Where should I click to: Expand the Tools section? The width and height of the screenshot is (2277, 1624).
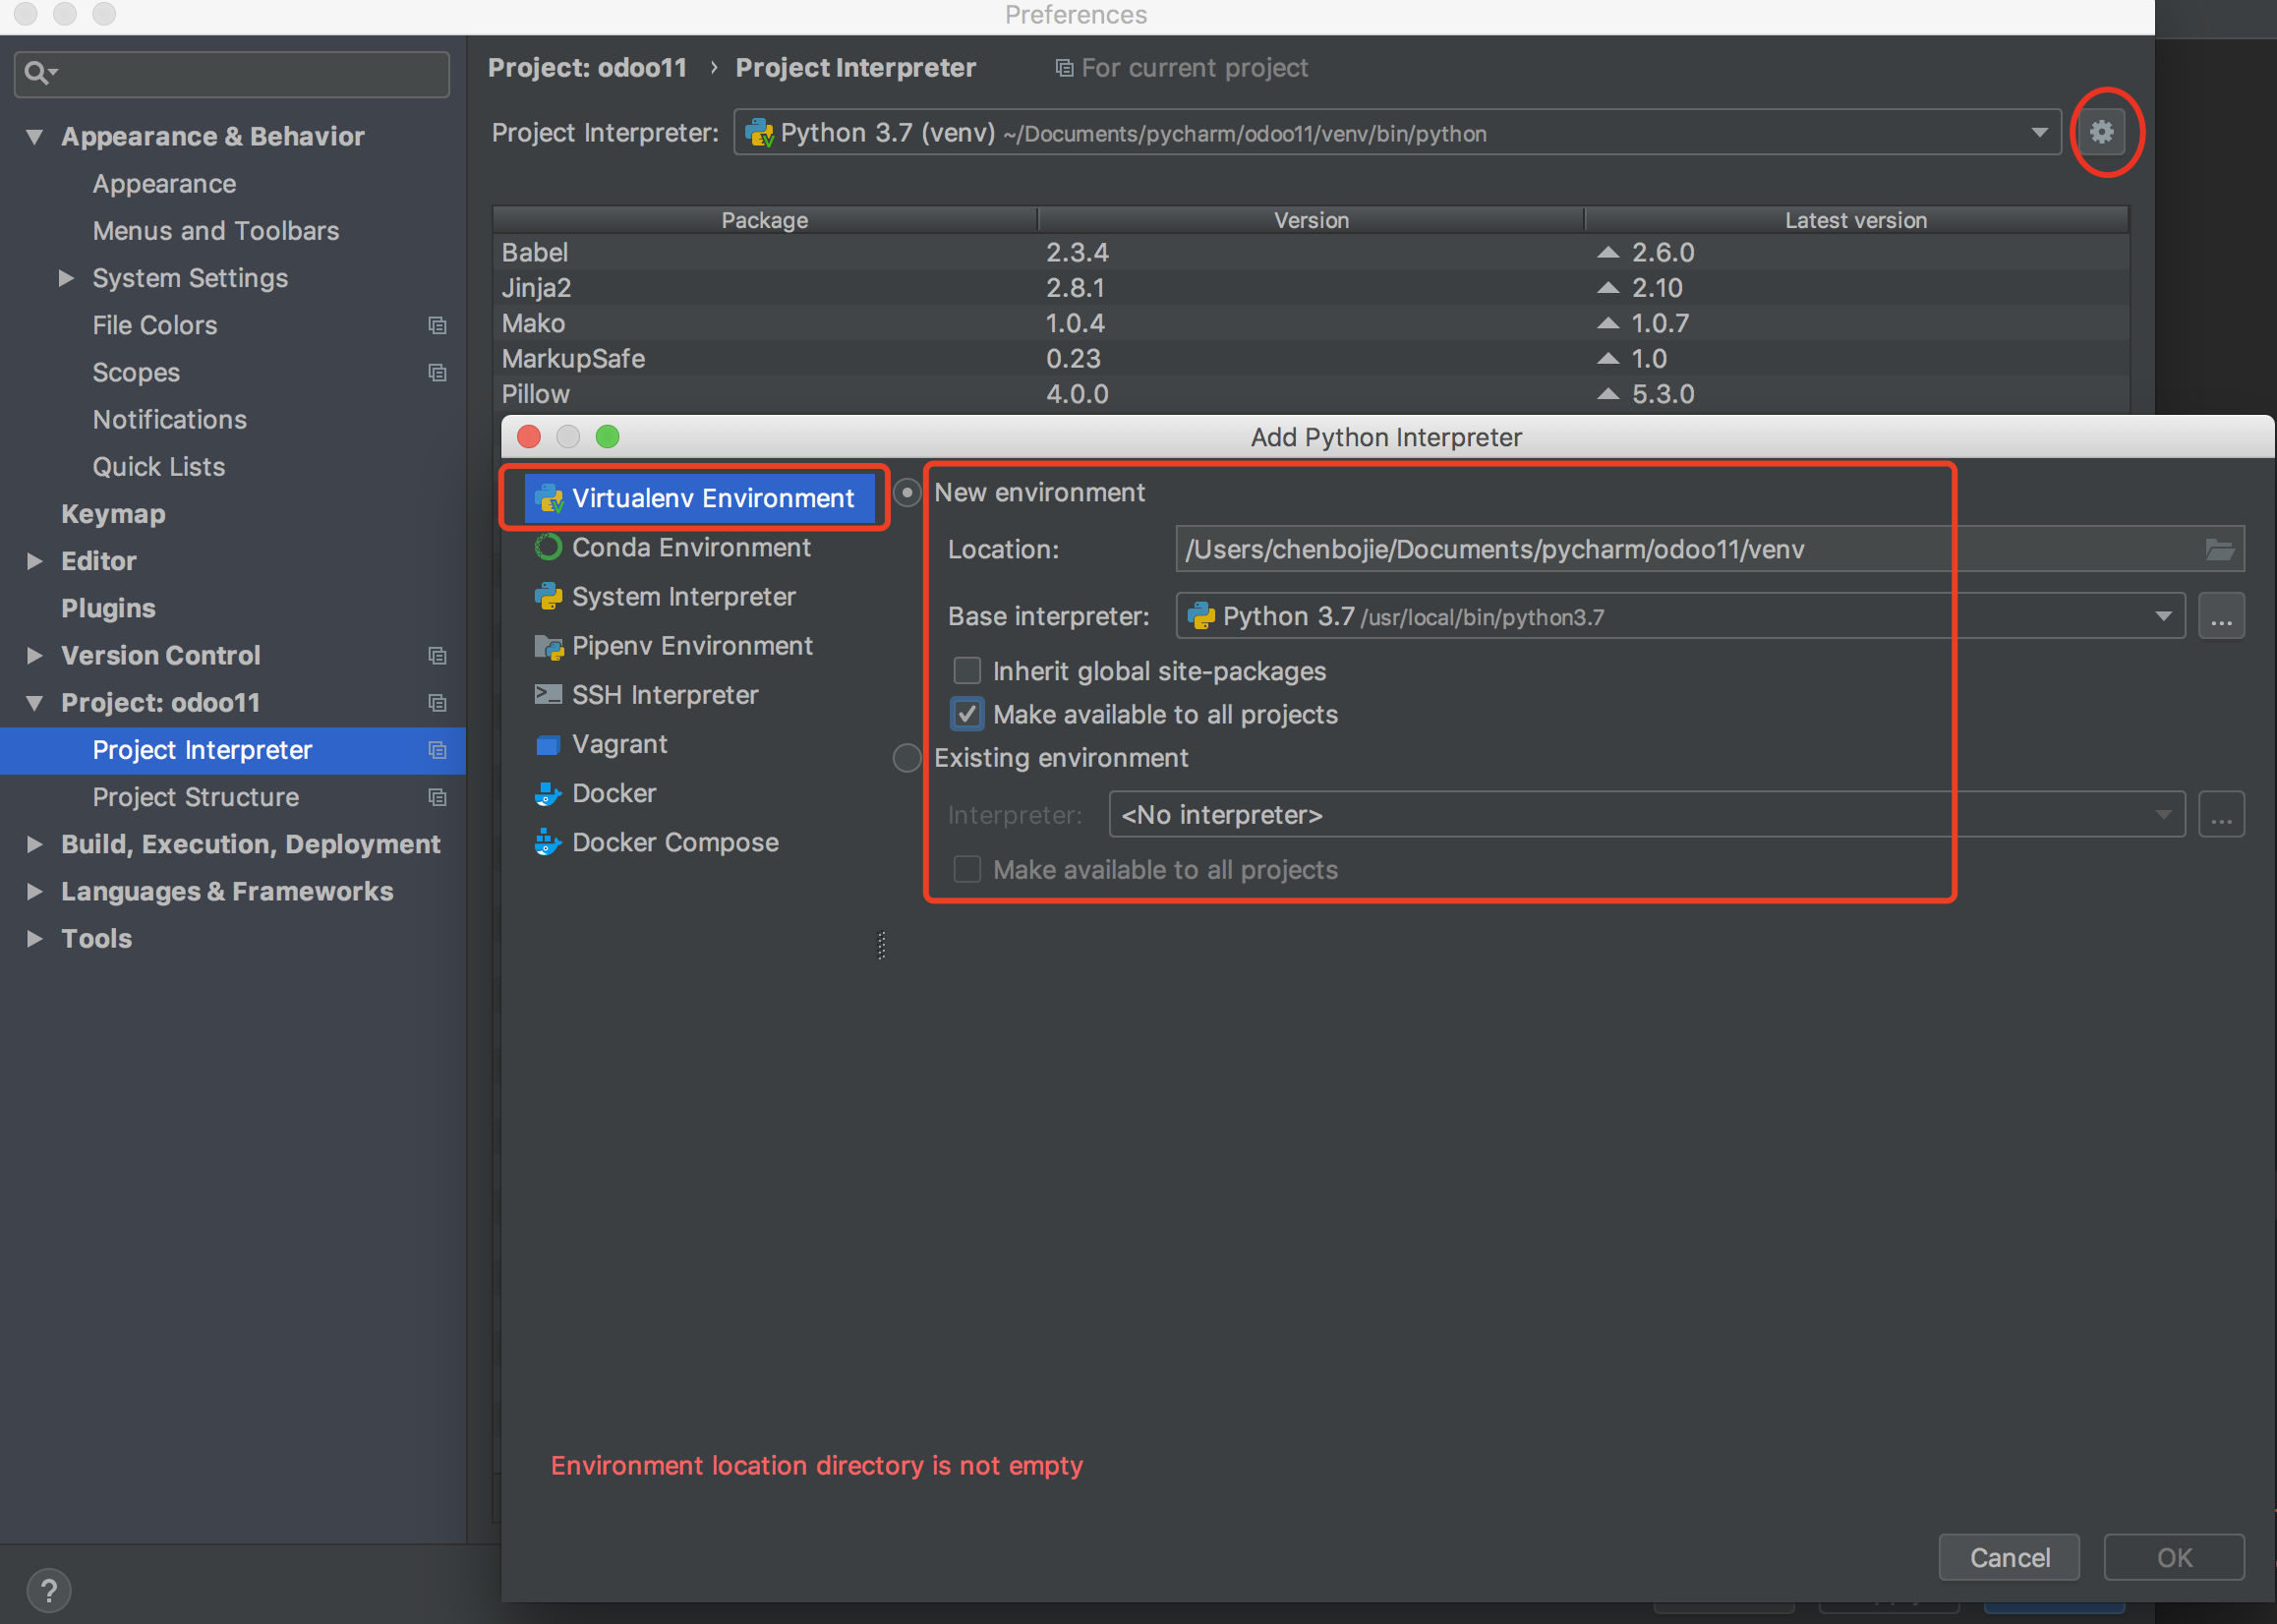click(35, 939)
